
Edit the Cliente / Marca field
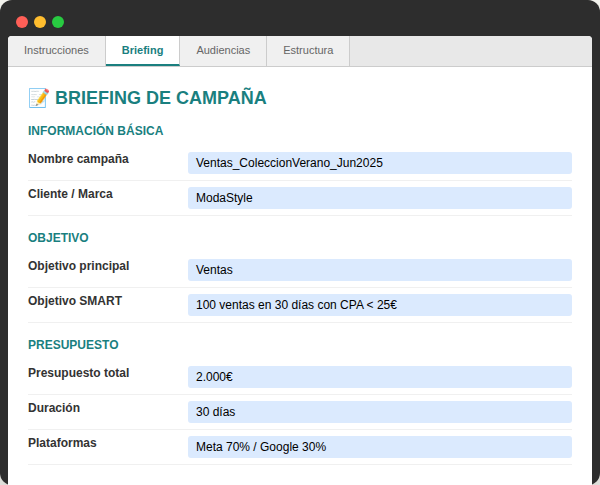379,198
